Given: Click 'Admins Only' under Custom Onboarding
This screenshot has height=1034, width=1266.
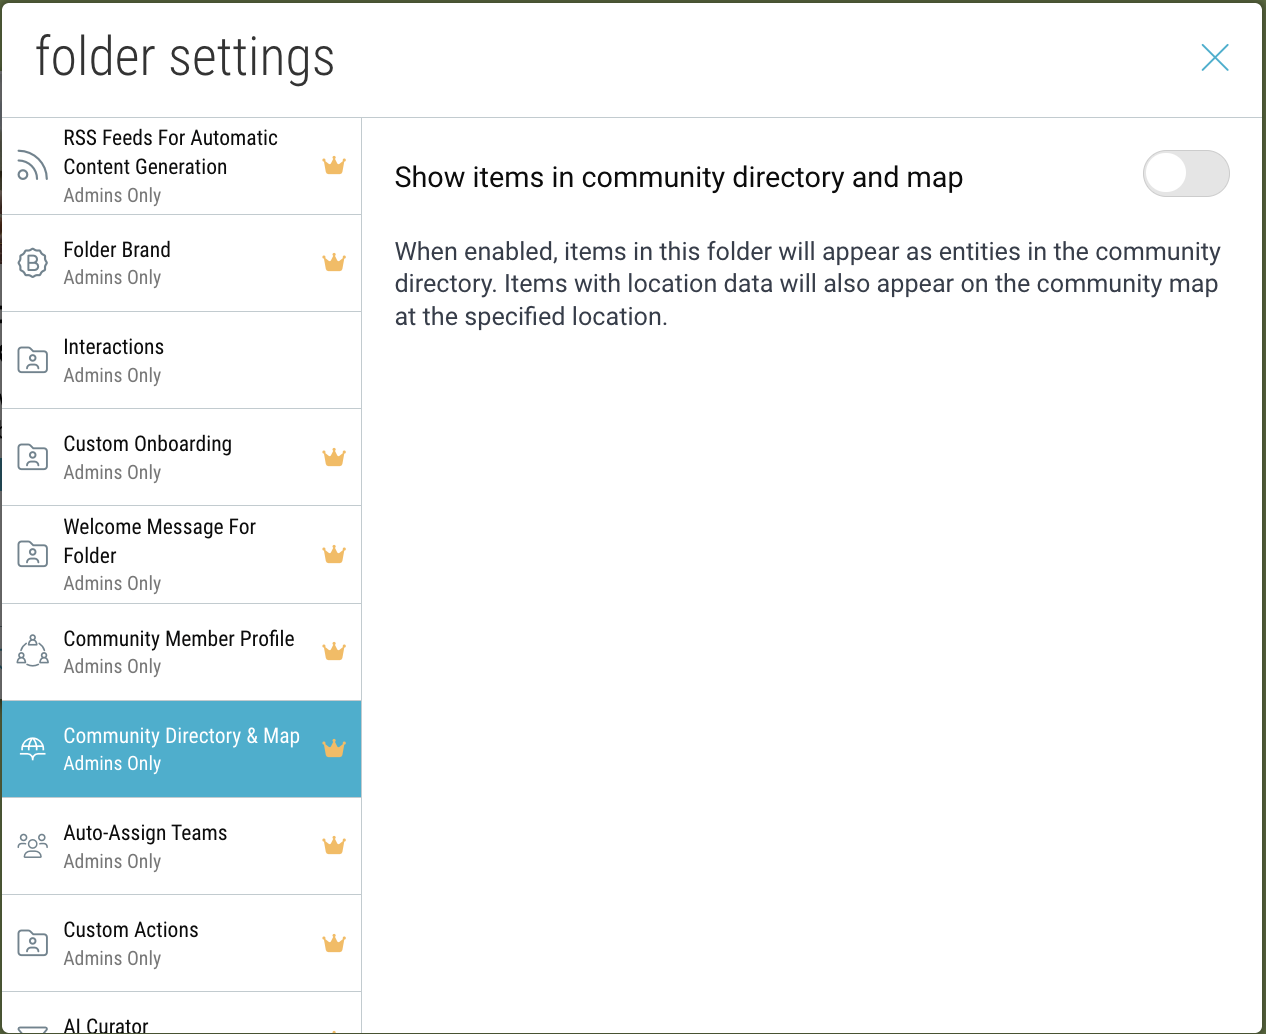Looking at the screenshot, I should 112,473.
